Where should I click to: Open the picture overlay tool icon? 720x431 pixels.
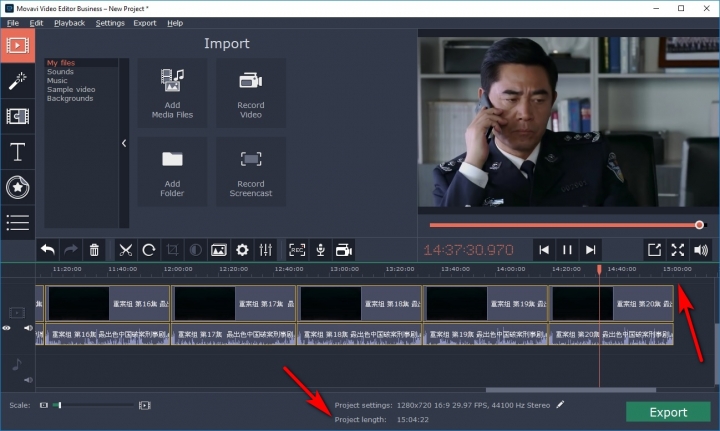pos(219,250)
